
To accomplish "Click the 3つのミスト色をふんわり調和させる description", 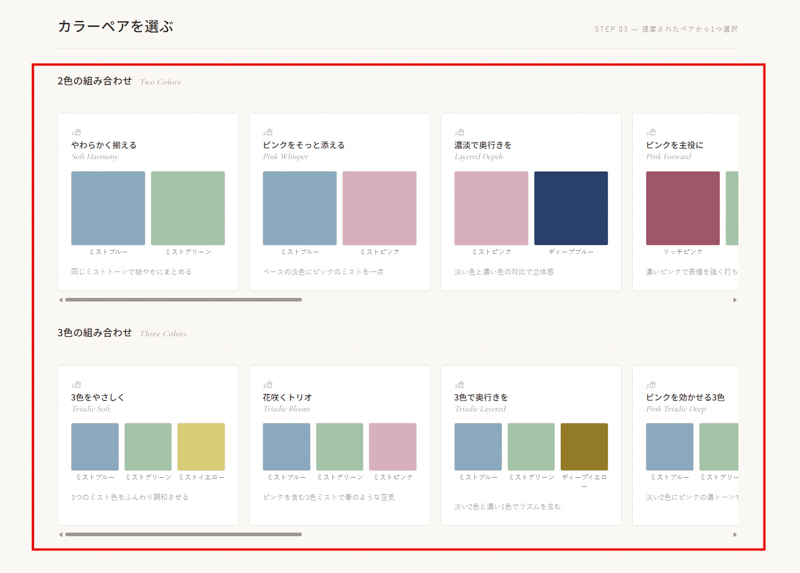I will point(130,496).
